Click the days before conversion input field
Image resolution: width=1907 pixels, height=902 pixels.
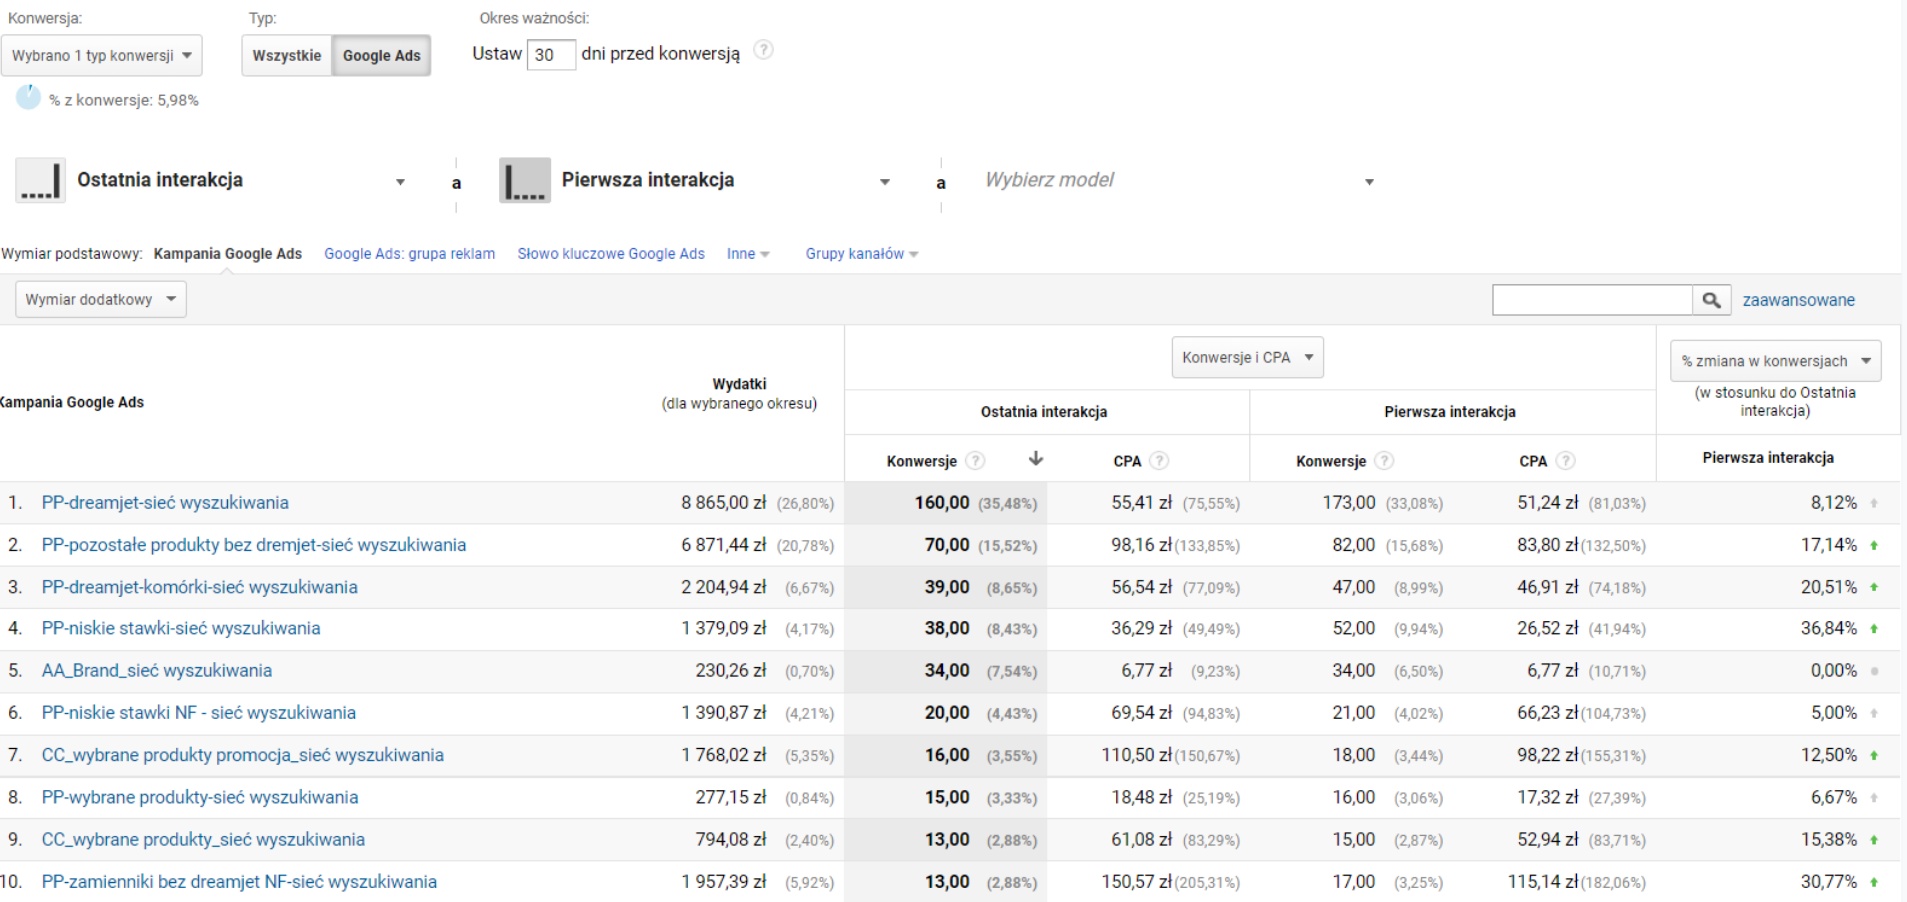pyautogui.click(x=550, y=55)
